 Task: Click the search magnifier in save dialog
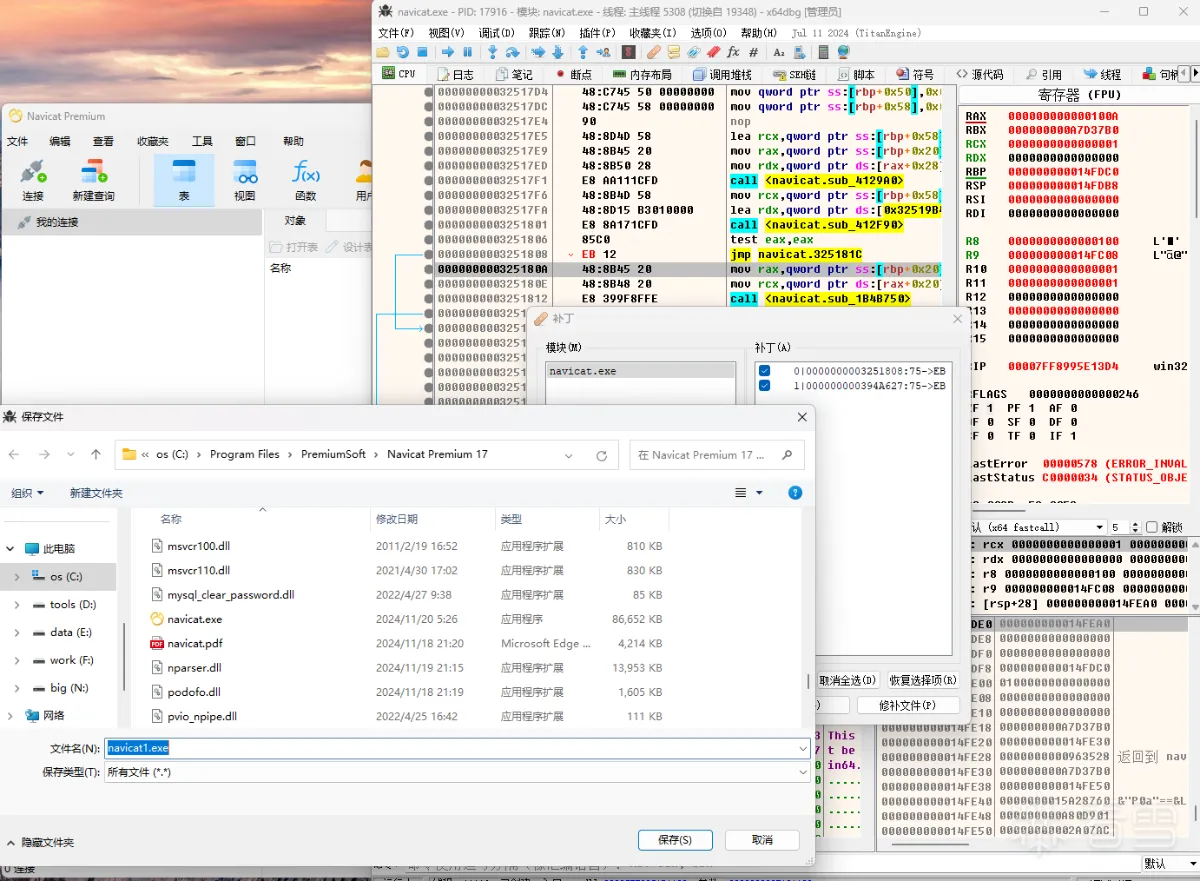787,455
